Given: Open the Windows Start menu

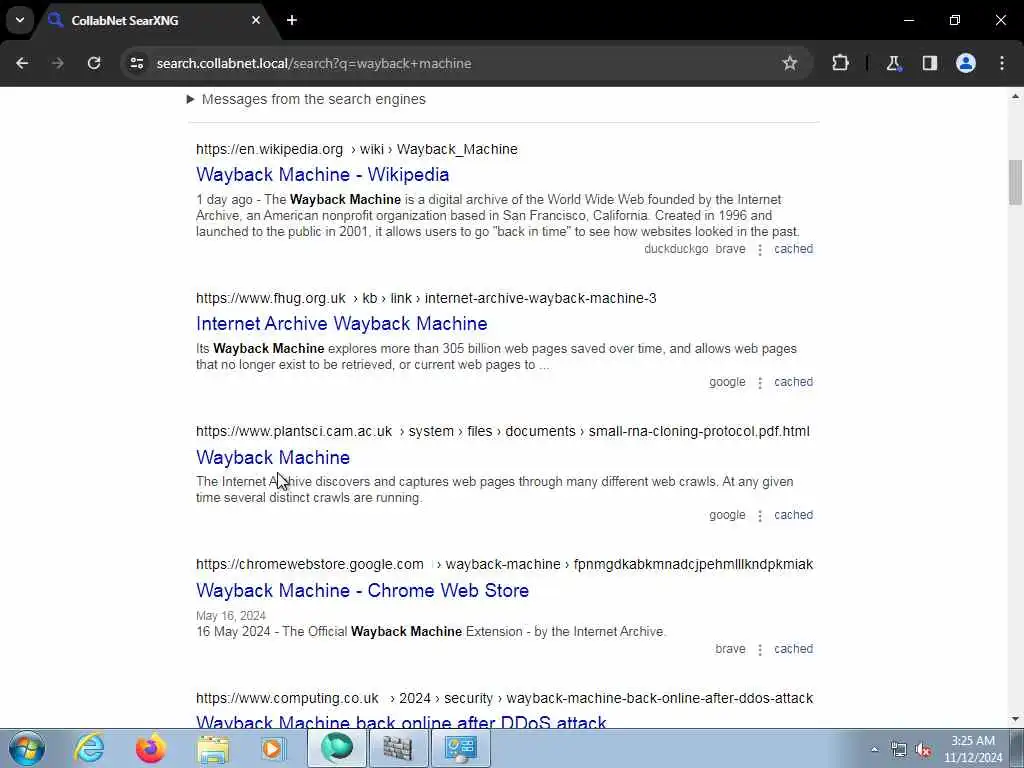Looking at the screenshot, I should pyautogui.click(x=26, y=748).
